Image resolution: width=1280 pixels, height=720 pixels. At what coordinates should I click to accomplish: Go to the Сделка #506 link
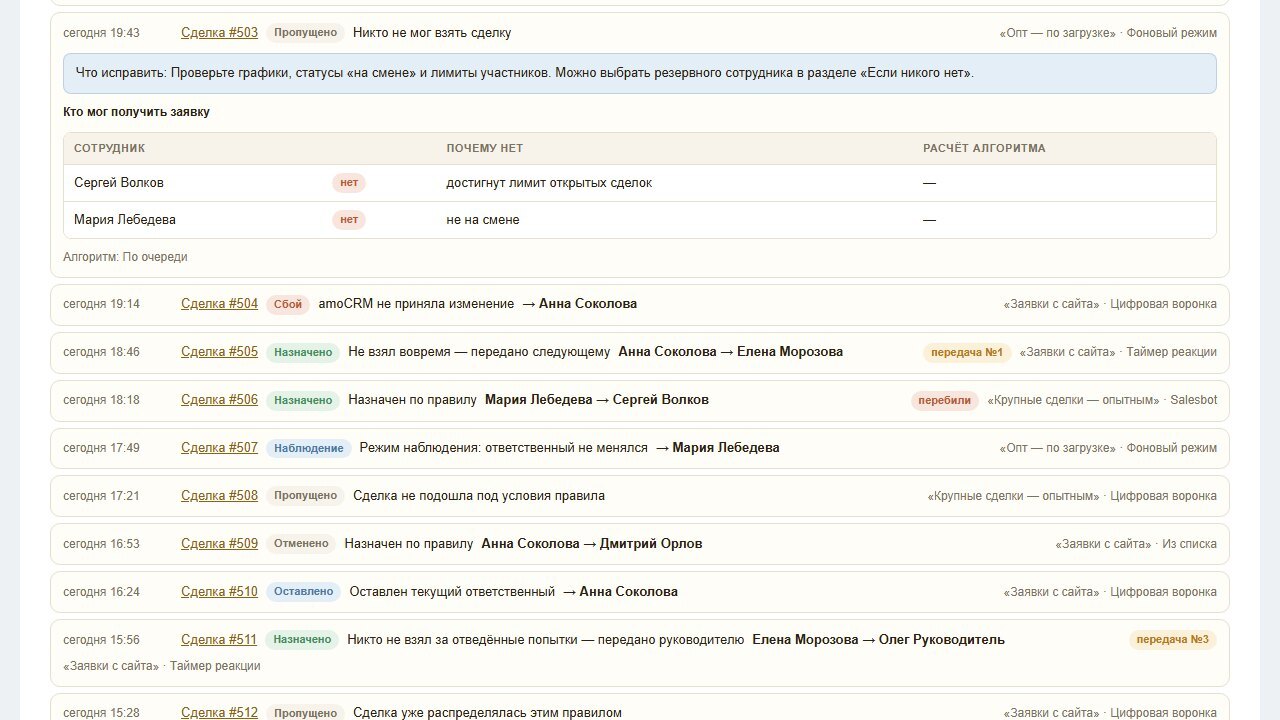tap(219, 400)
